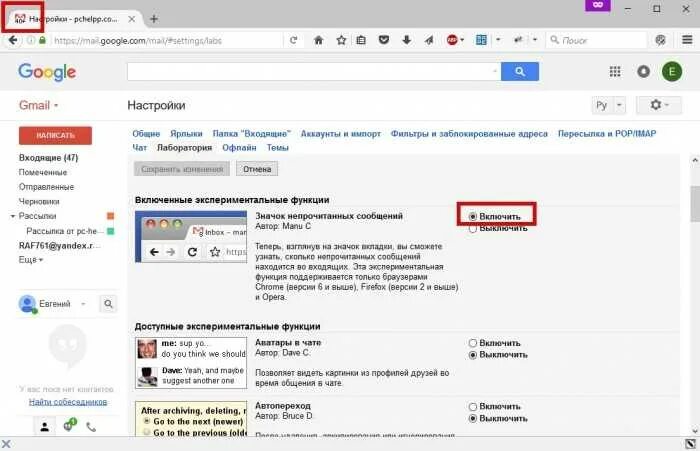
Task: Bookmark this page with the star icon
Action: (x=342, y=40)
